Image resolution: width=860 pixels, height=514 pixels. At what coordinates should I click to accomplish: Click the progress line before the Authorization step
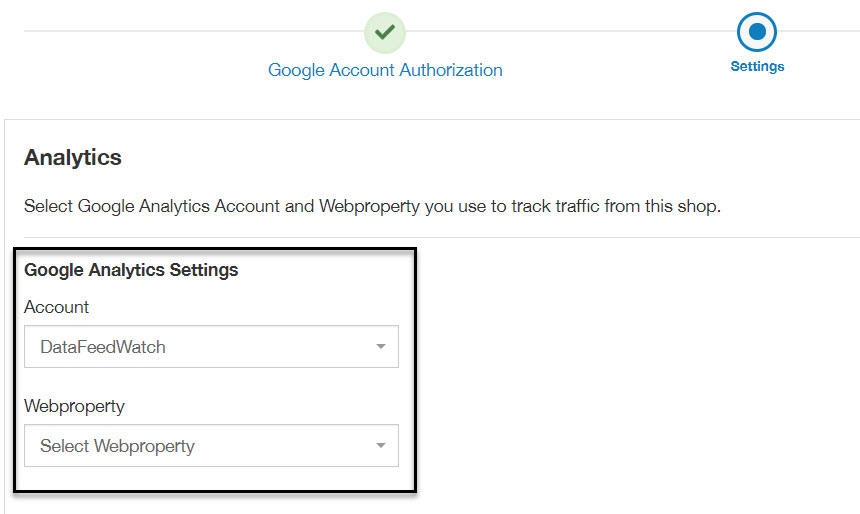point(194,31)
